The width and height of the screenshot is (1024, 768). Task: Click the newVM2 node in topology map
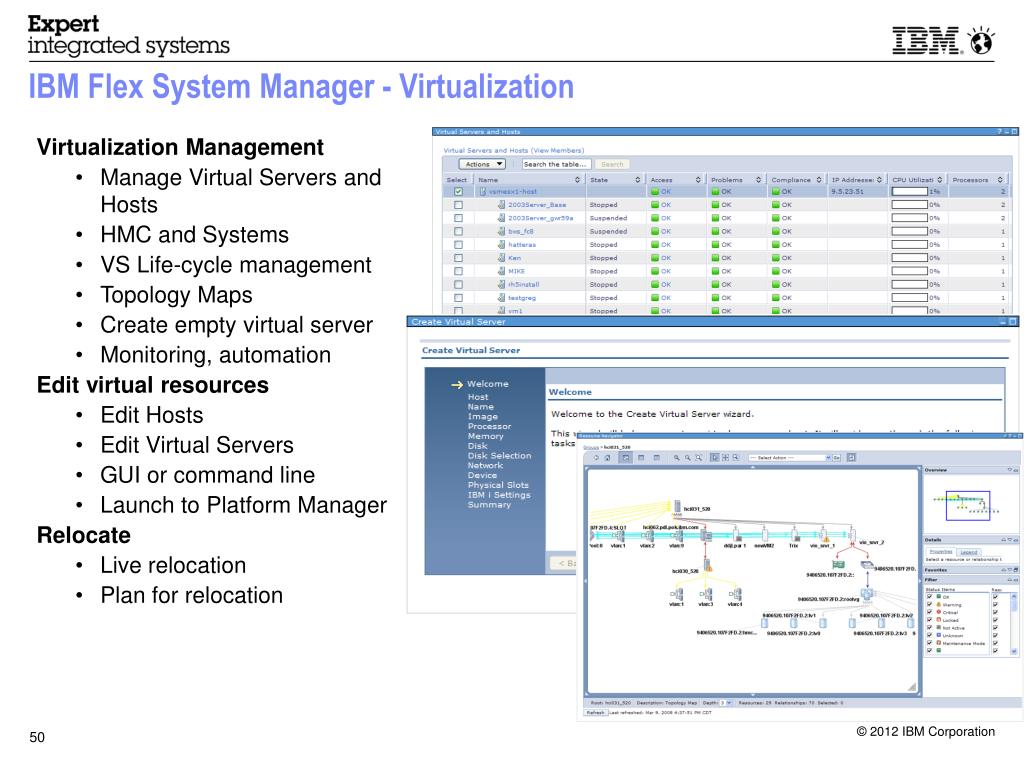click(765, 536)
